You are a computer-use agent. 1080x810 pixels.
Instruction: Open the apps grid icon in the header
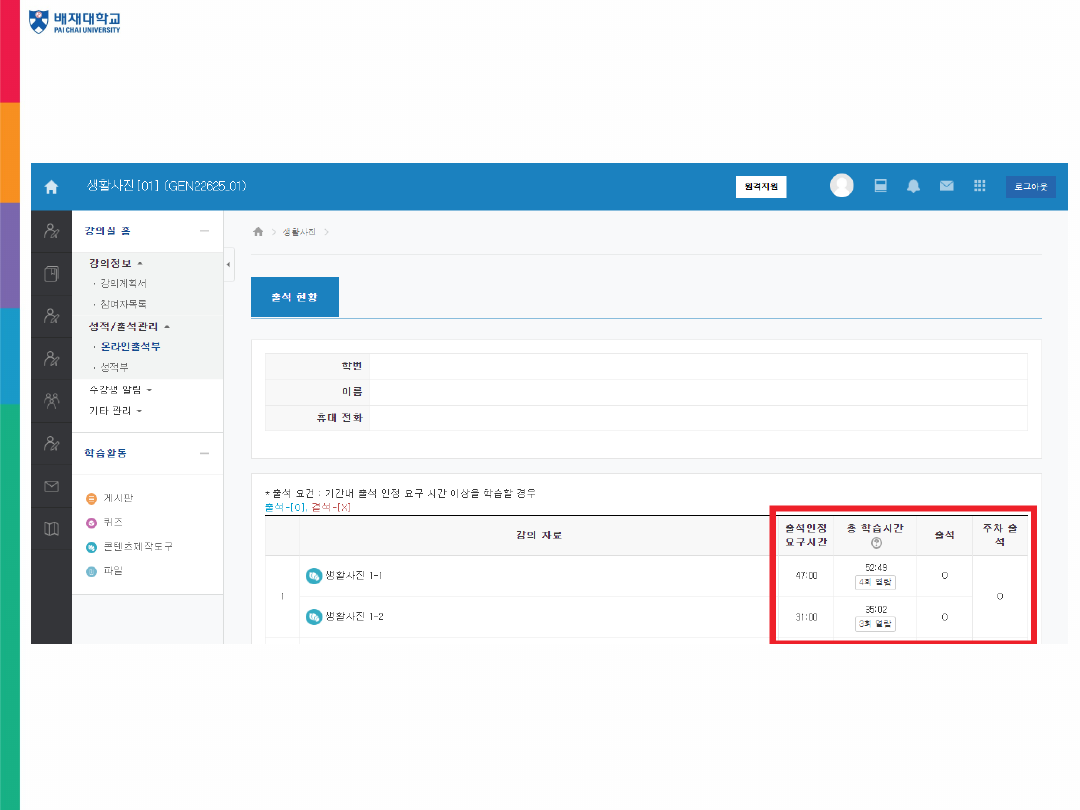(x=979, y=186)
